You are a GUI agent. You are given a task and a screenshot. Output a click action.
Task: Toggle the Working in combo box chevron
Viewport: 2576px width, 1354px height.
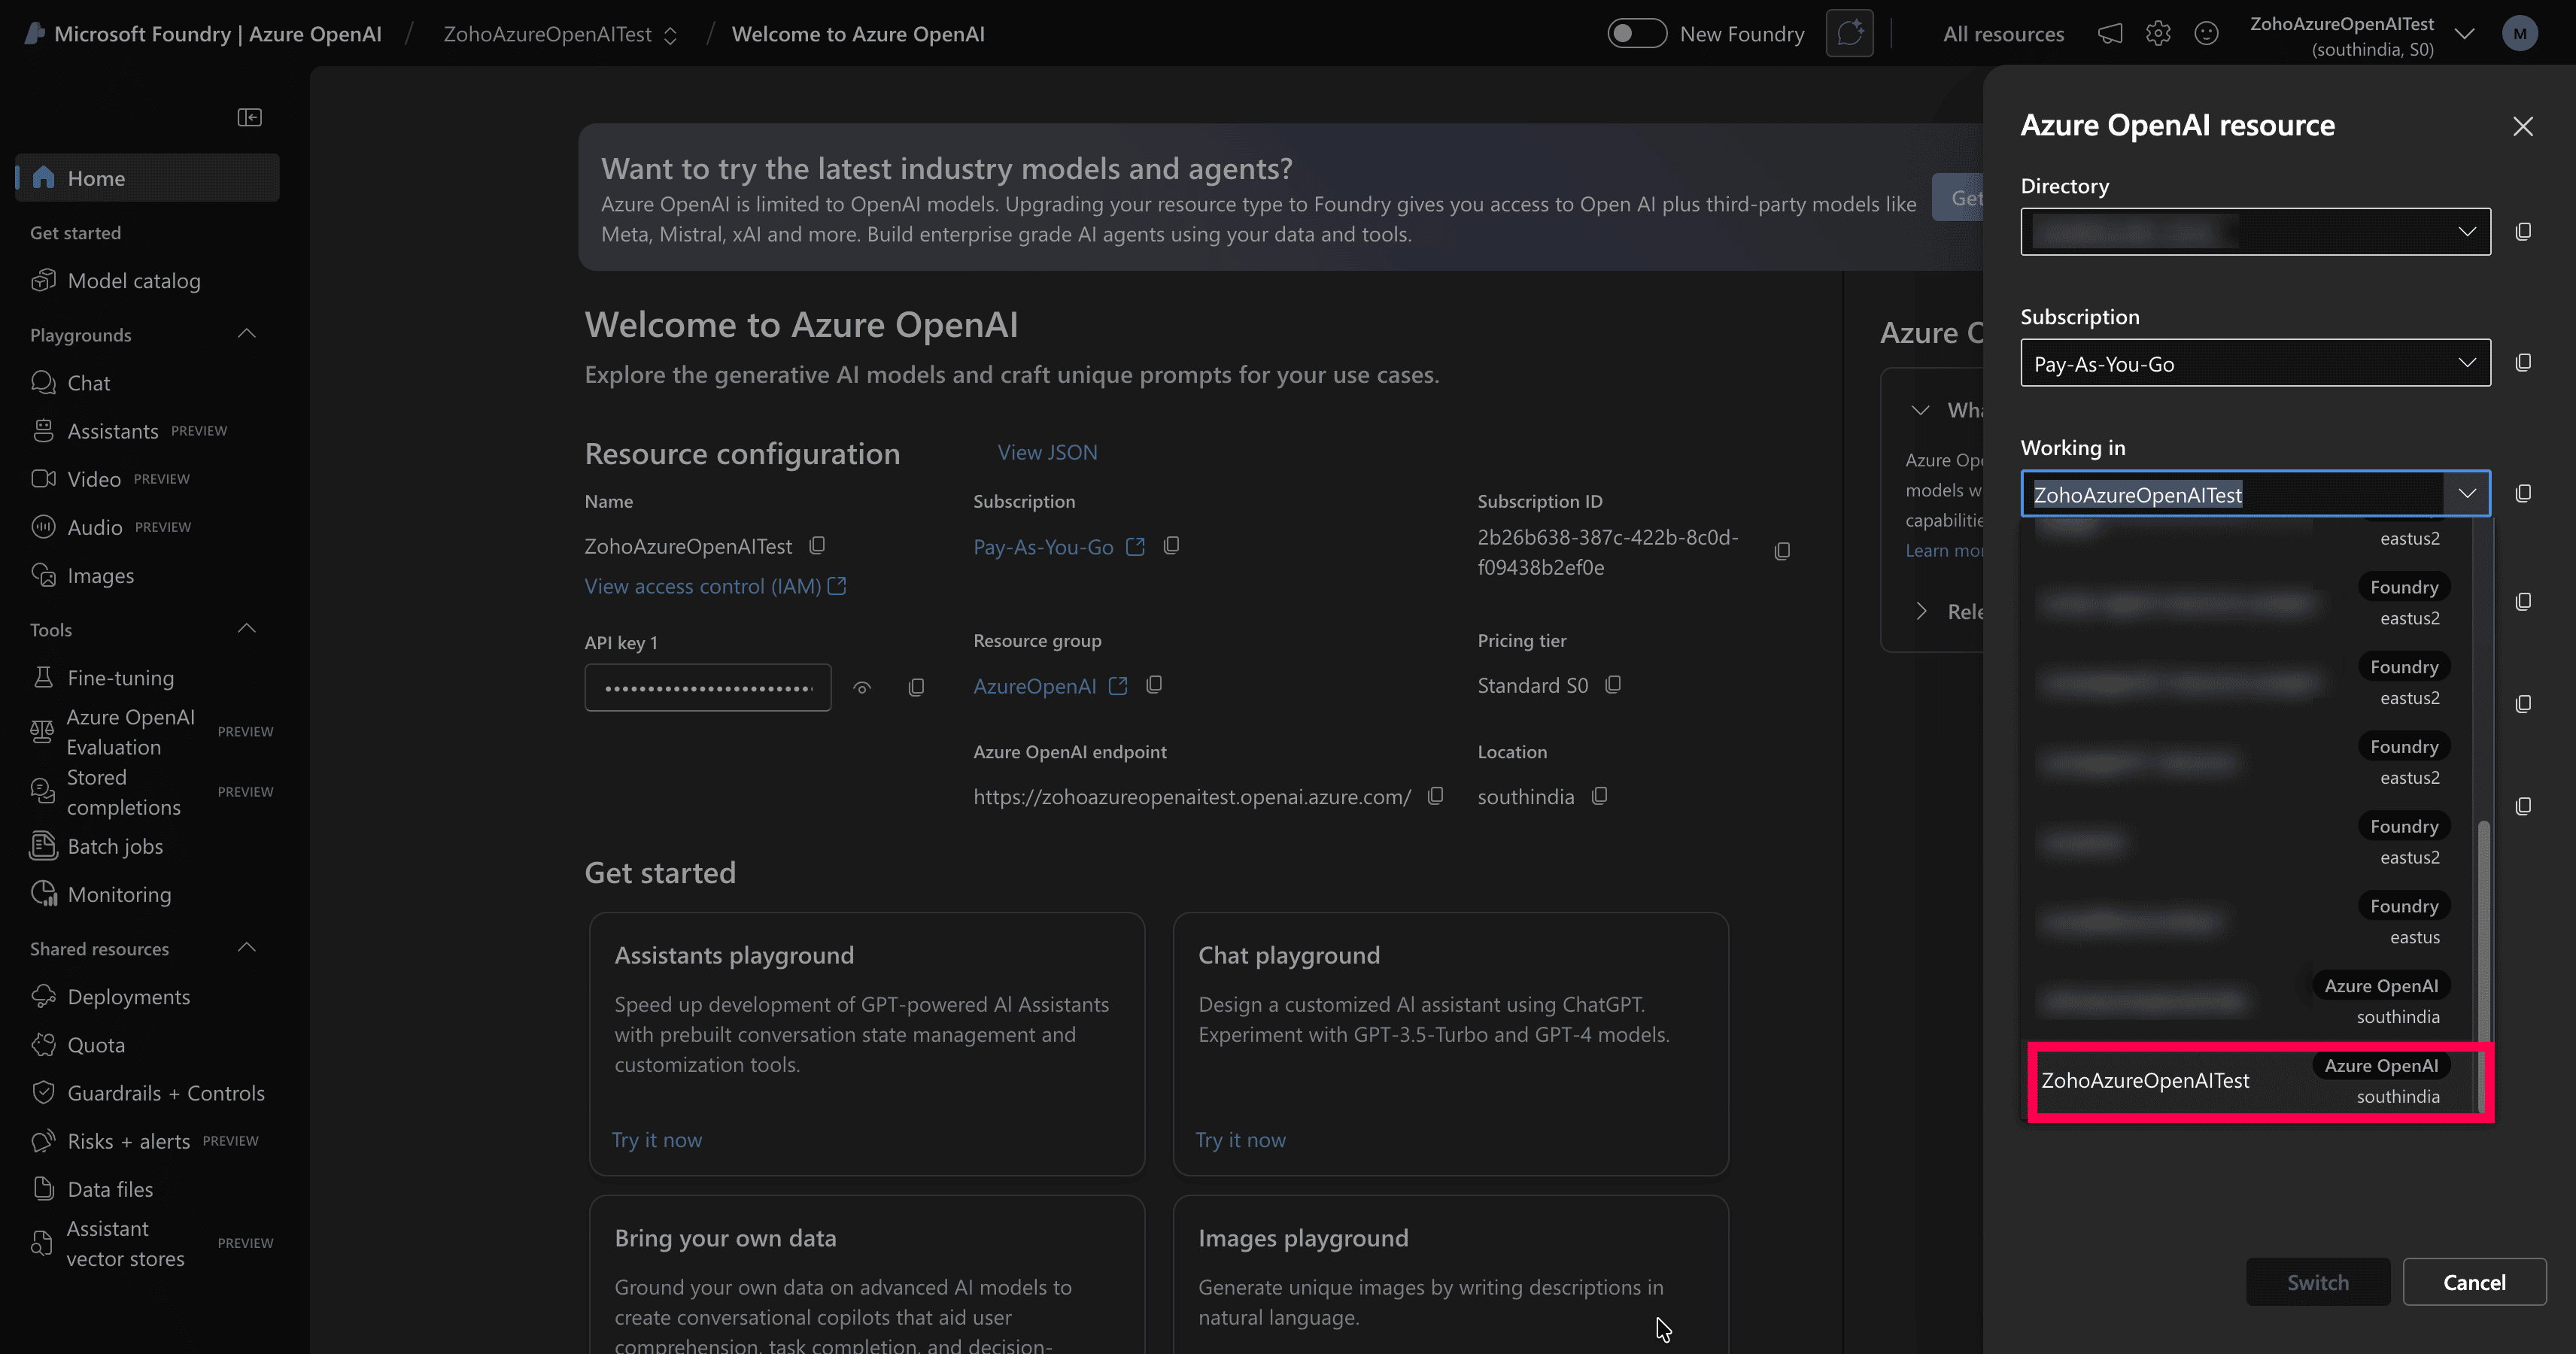(x=2466, y=494)
